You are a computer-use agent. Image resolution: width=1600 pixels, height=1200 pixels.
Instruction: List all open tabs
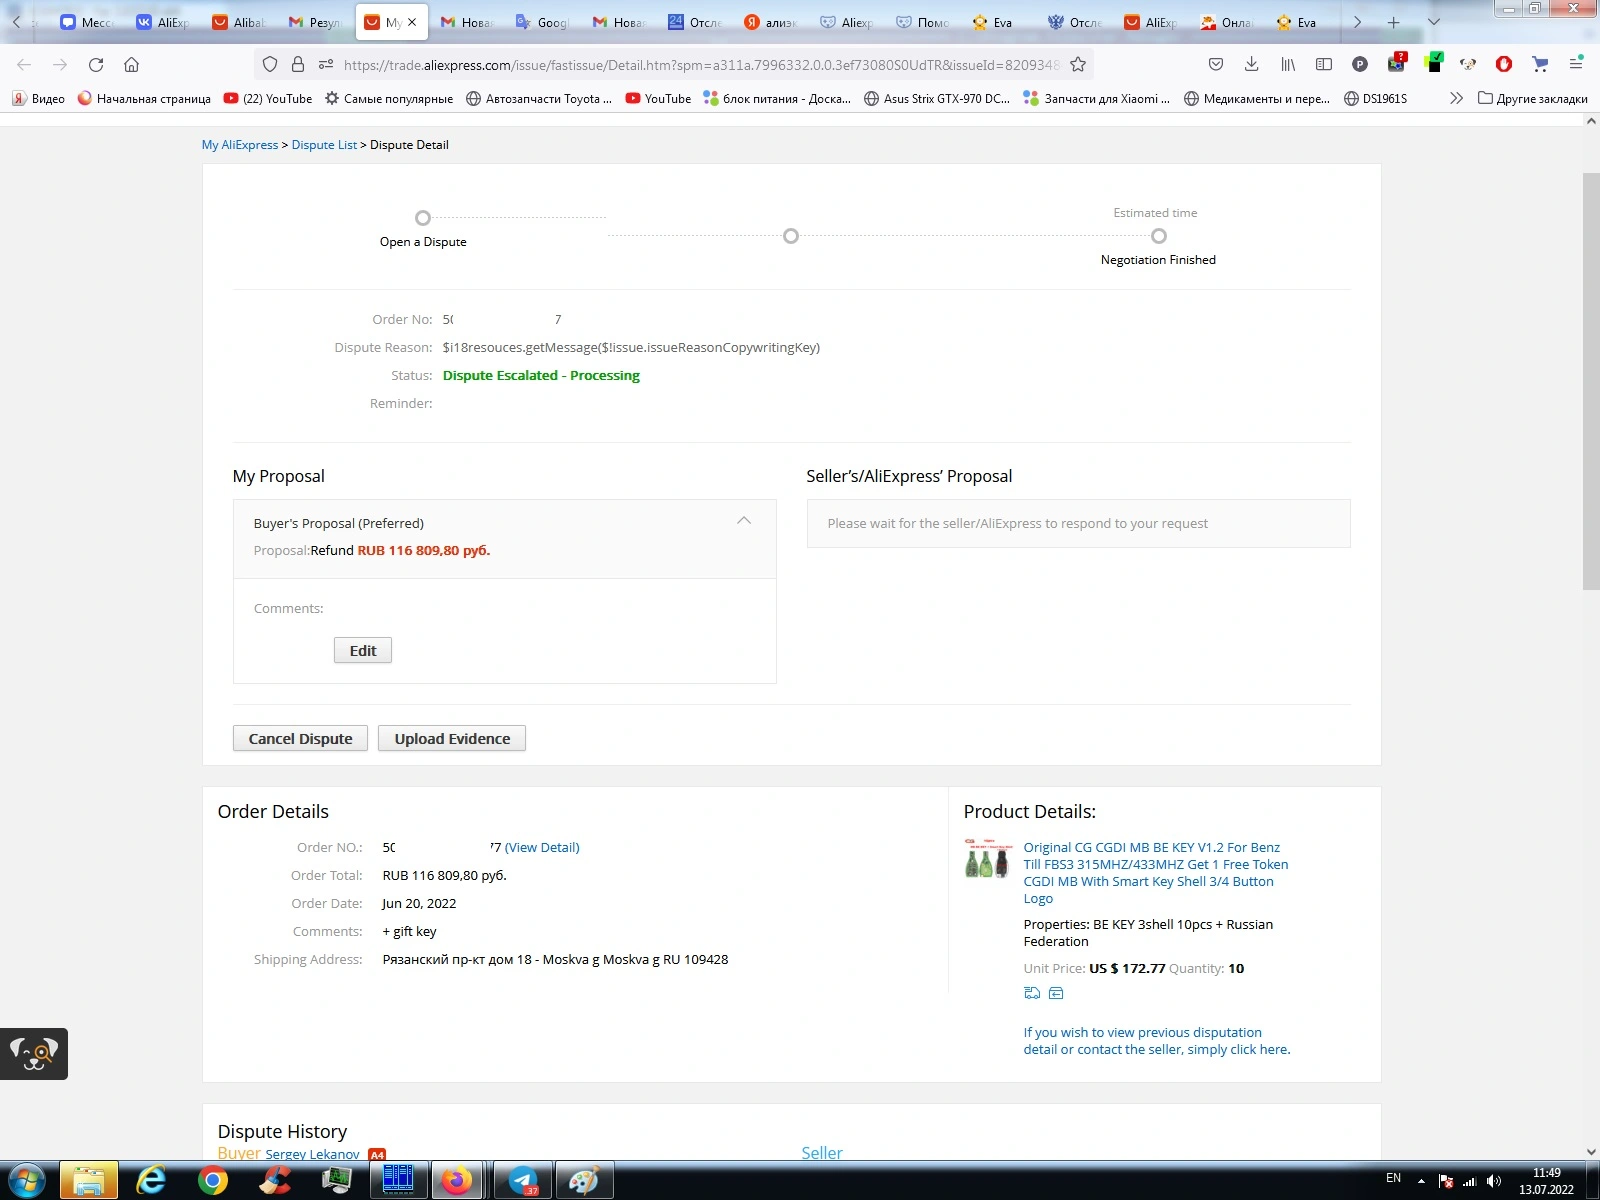(x=1433, y=22)
